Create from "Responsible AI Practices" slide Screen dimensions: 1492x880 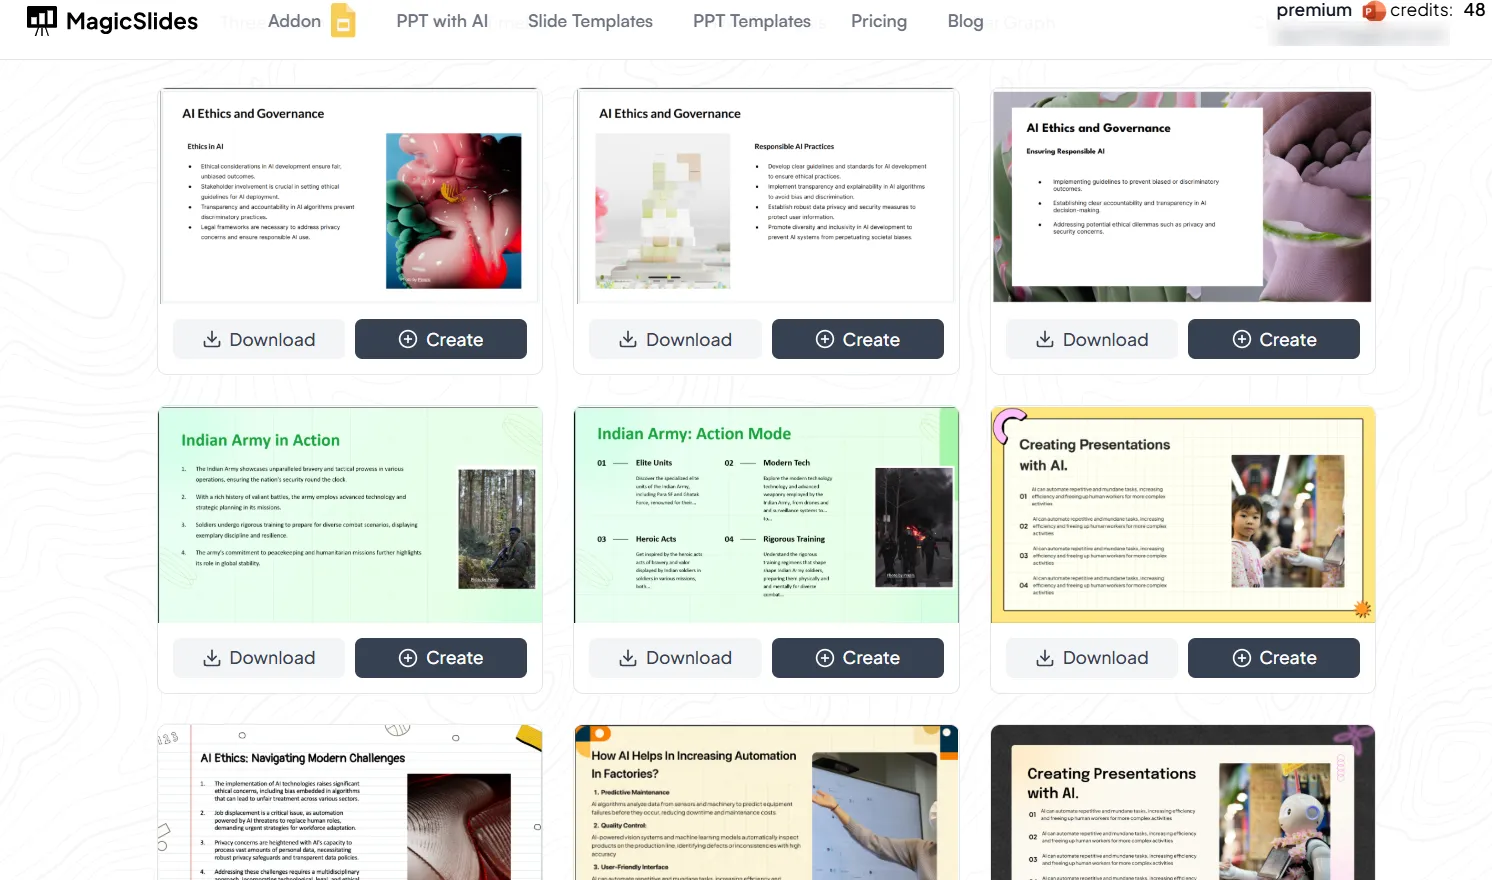[x=858, y=339]
